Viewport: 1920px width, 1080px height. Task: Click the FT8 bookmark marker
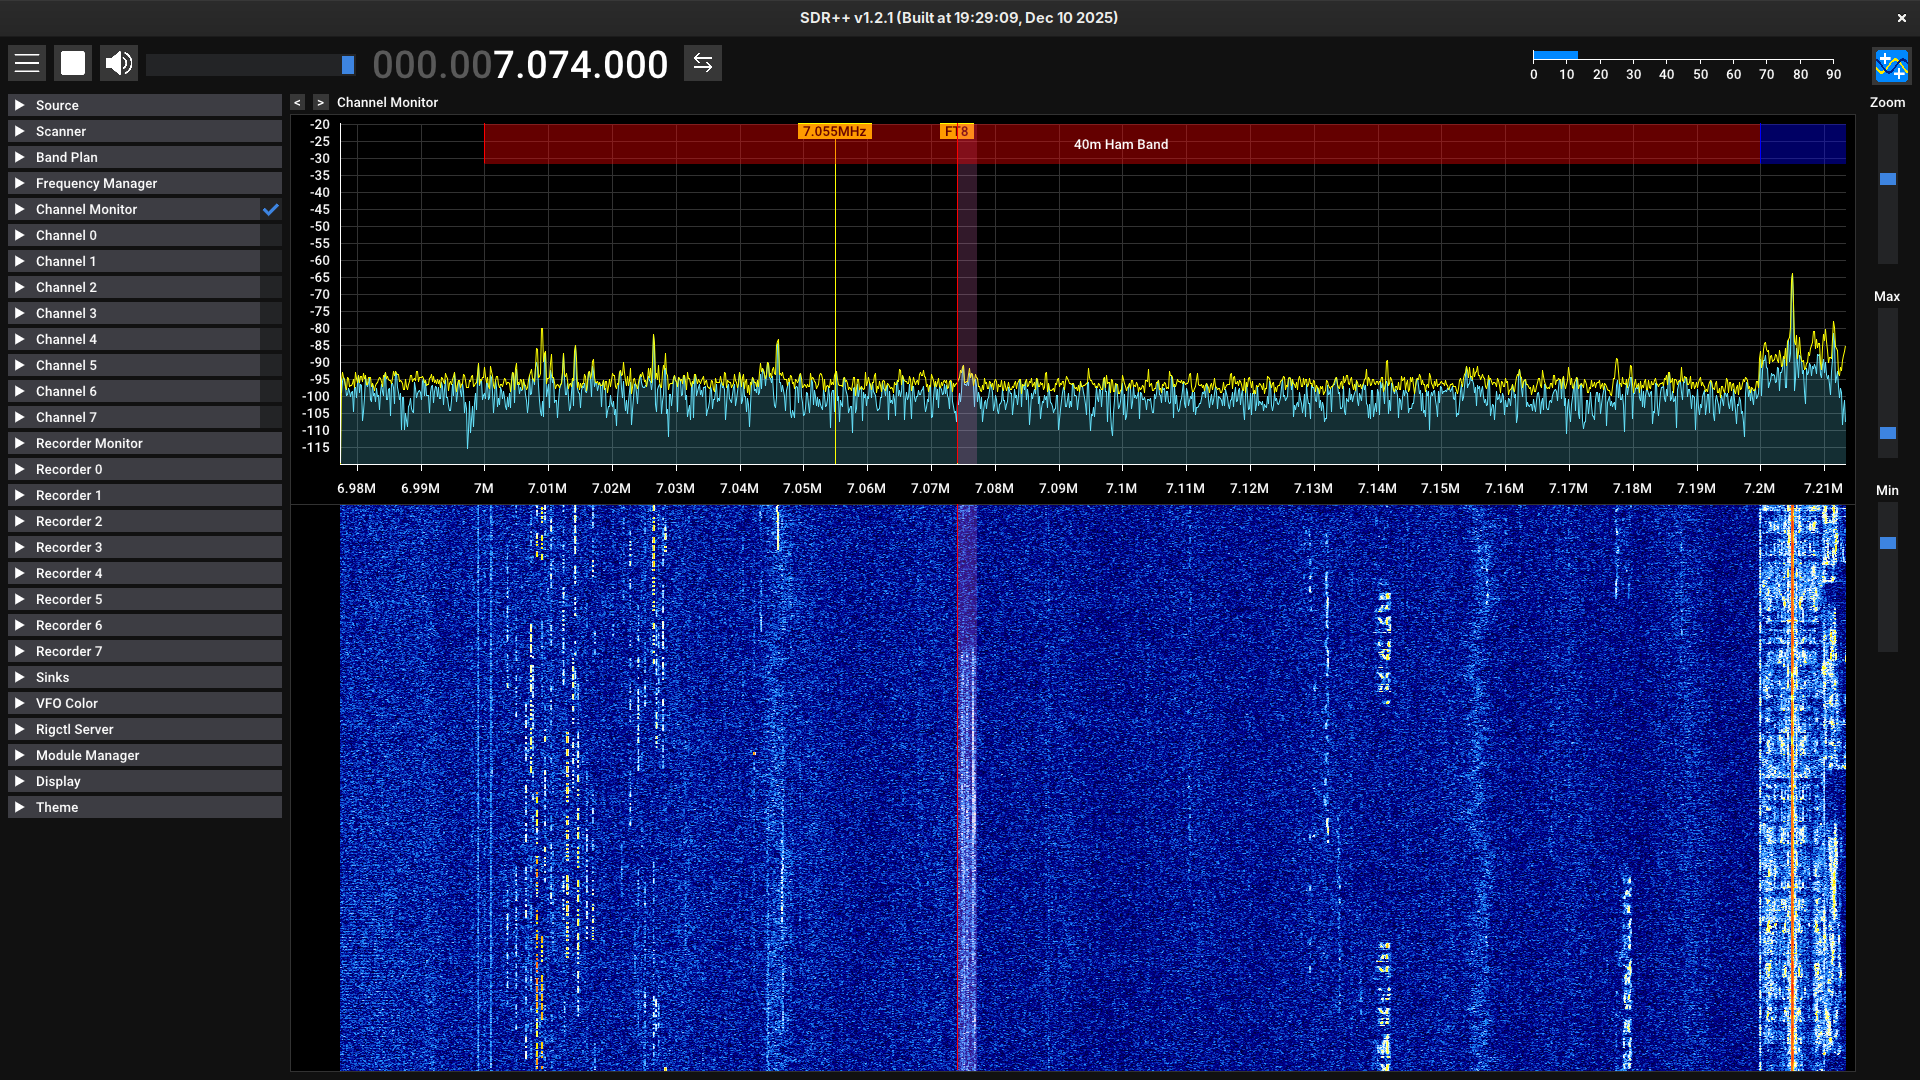pyautogui.click(x=956, y=131)
